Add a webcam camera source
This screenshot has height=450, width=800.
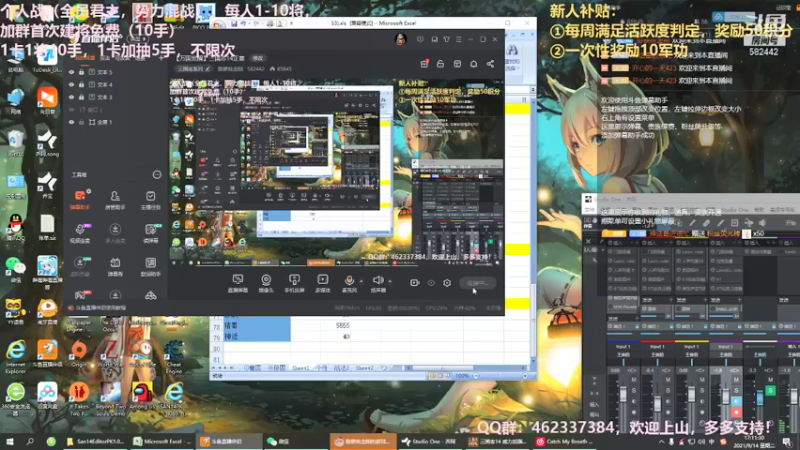tap(266, 283)
